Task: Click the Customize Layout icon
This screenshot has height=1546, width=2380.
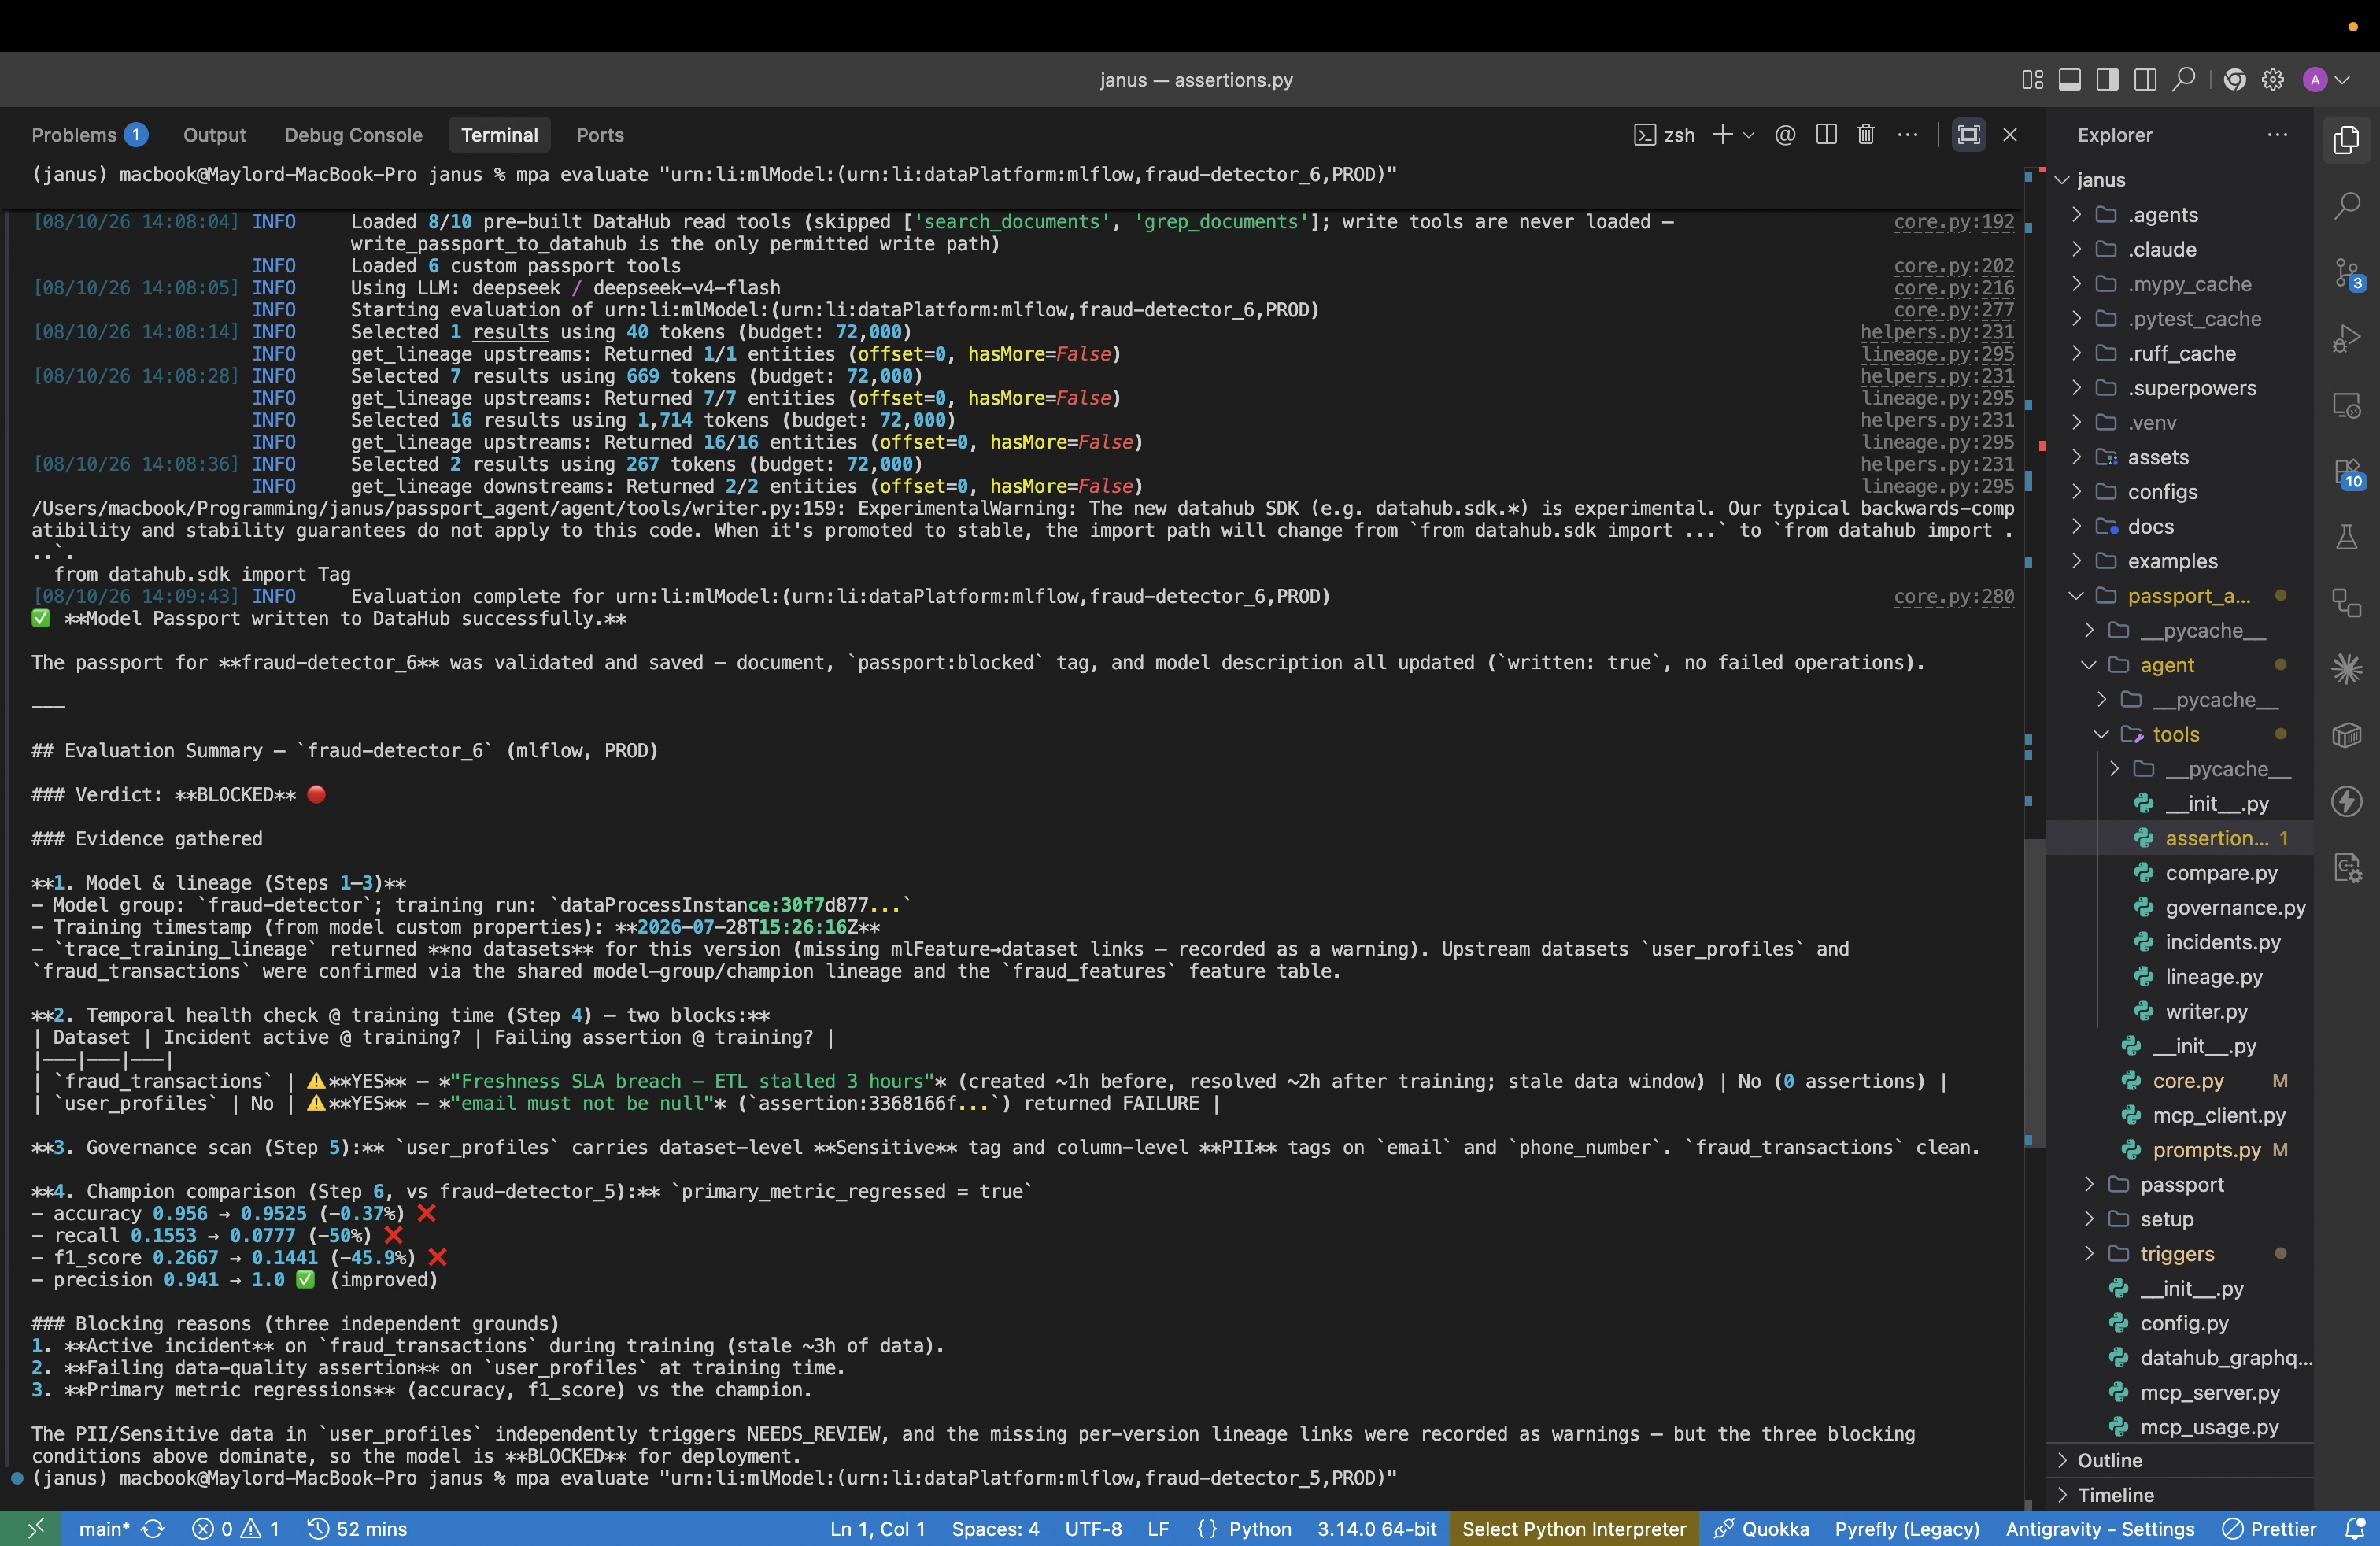Action: [2032, 80]
